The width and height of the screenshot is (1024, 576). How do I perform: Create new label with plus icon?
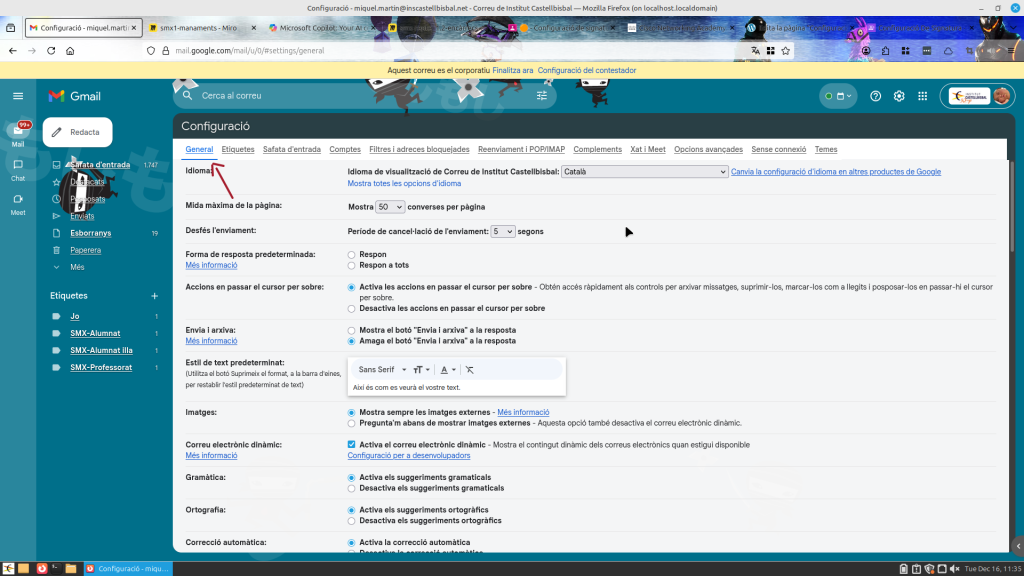pyautogui.click(x=154, y=296)
